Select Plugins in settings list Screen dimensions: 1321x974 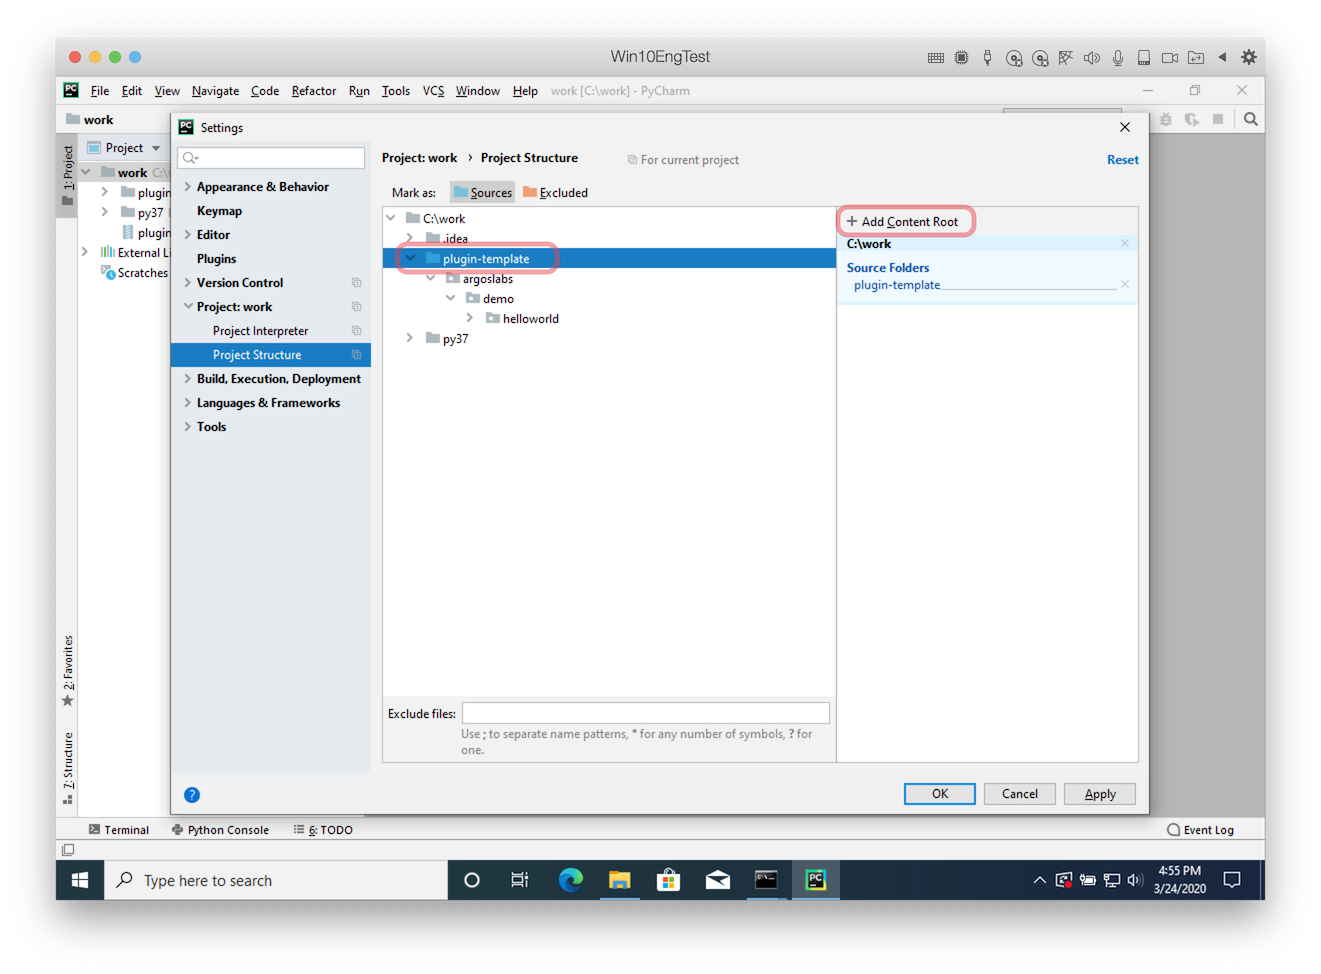coord(217,259)
